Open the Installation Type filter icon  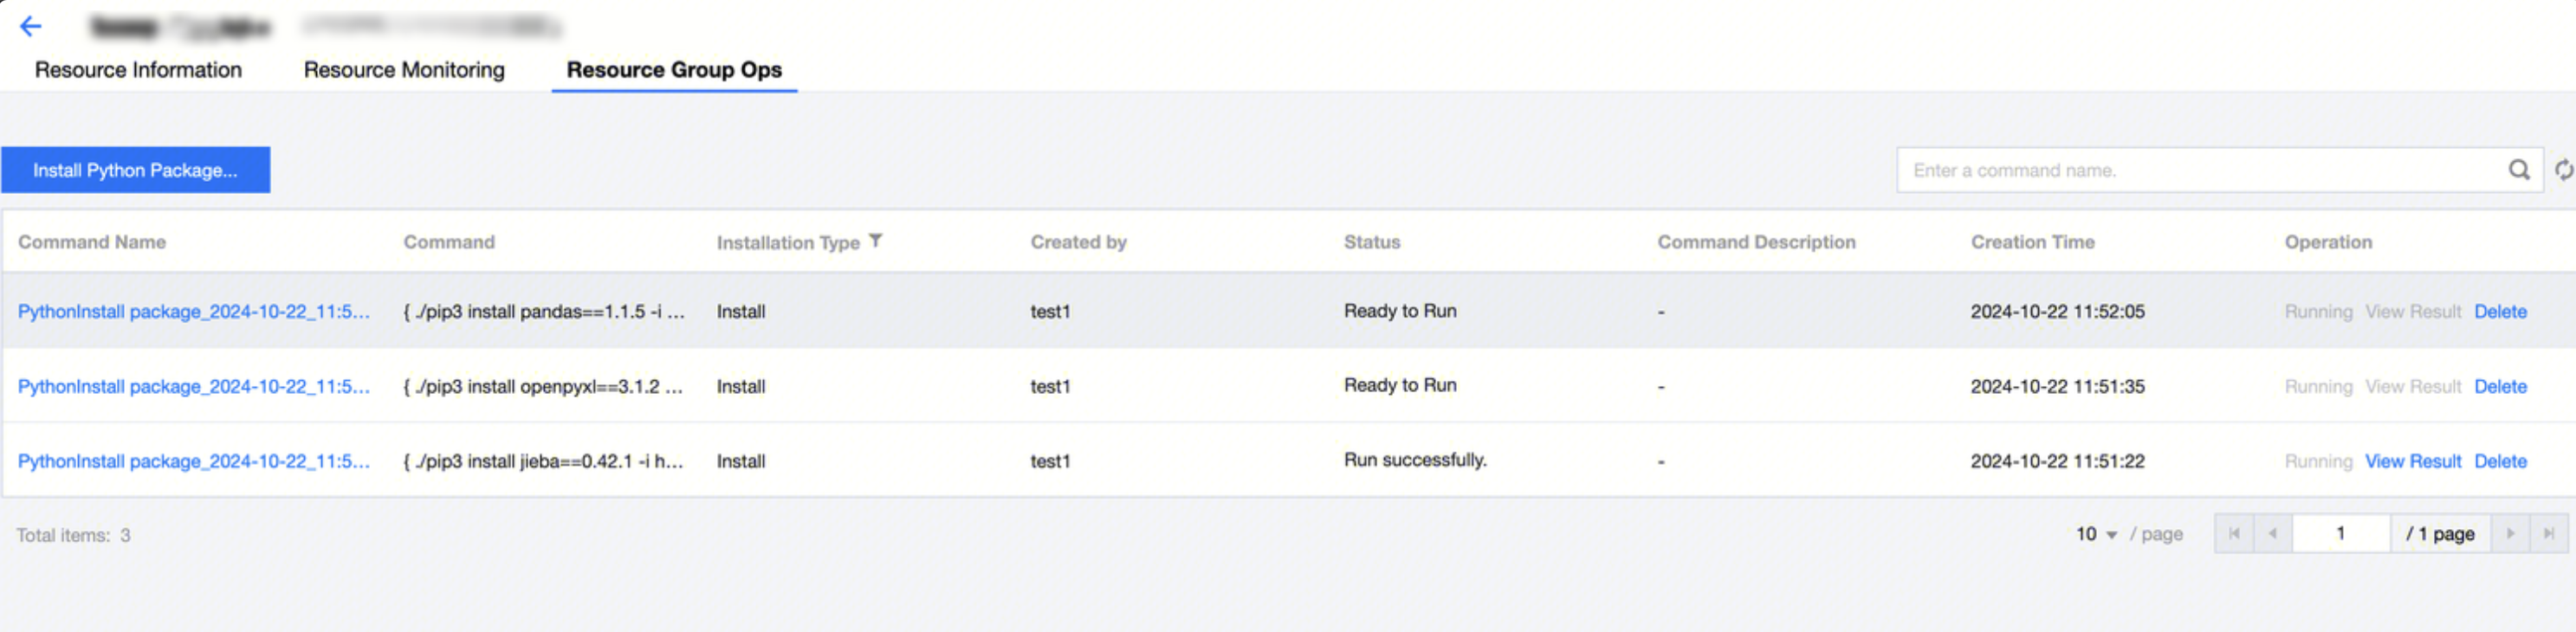click(875, 241)
